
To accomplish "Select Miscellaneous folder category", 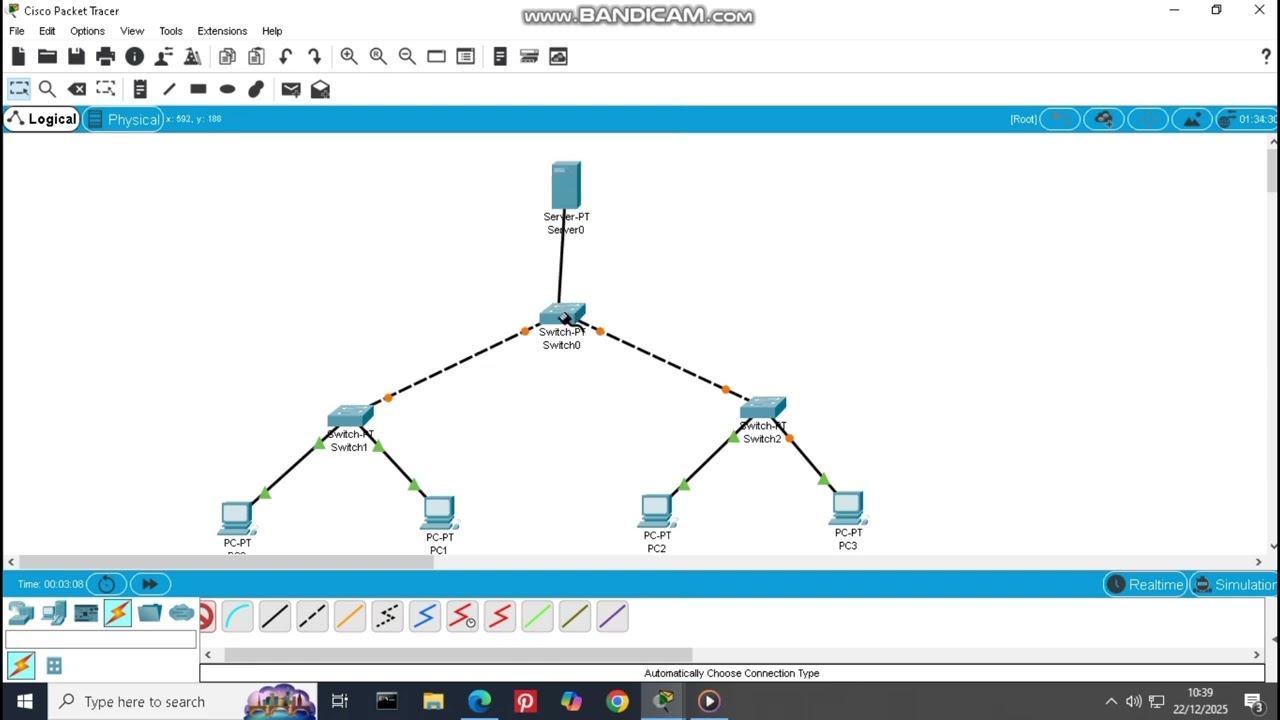I will coord(150,613).
